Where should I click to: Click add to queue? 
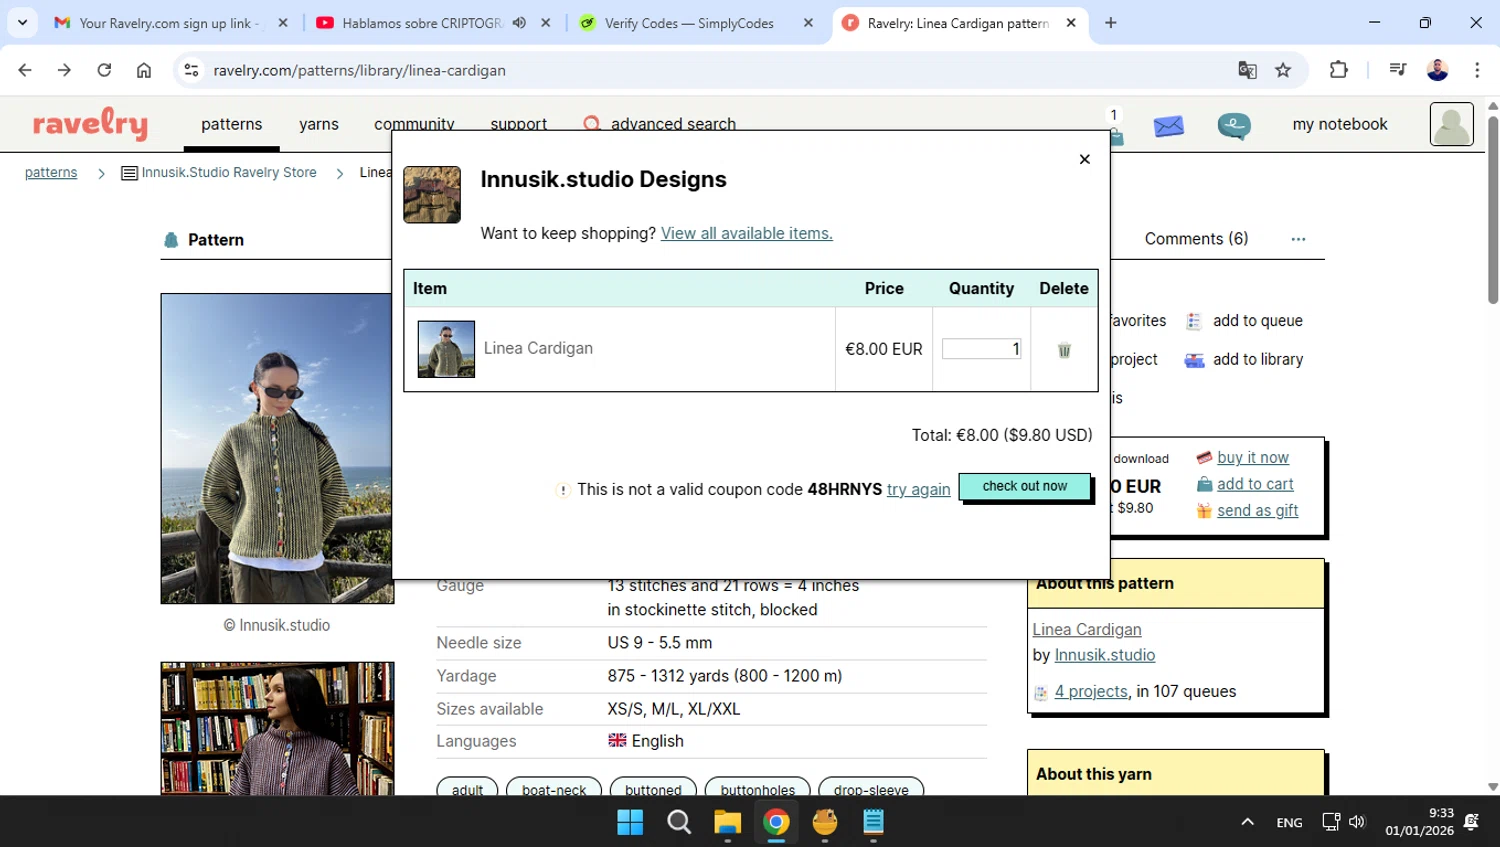coord(1245,321)
